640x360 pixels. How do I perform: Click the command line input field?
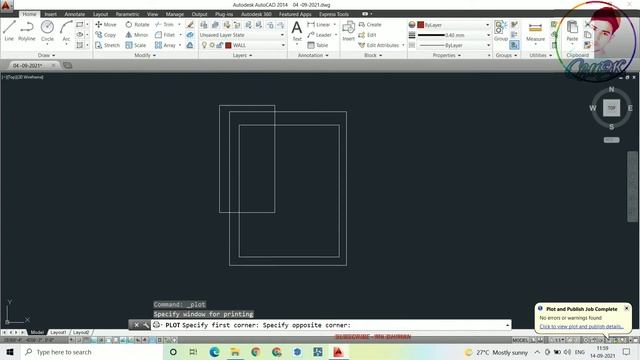point(331,325)
